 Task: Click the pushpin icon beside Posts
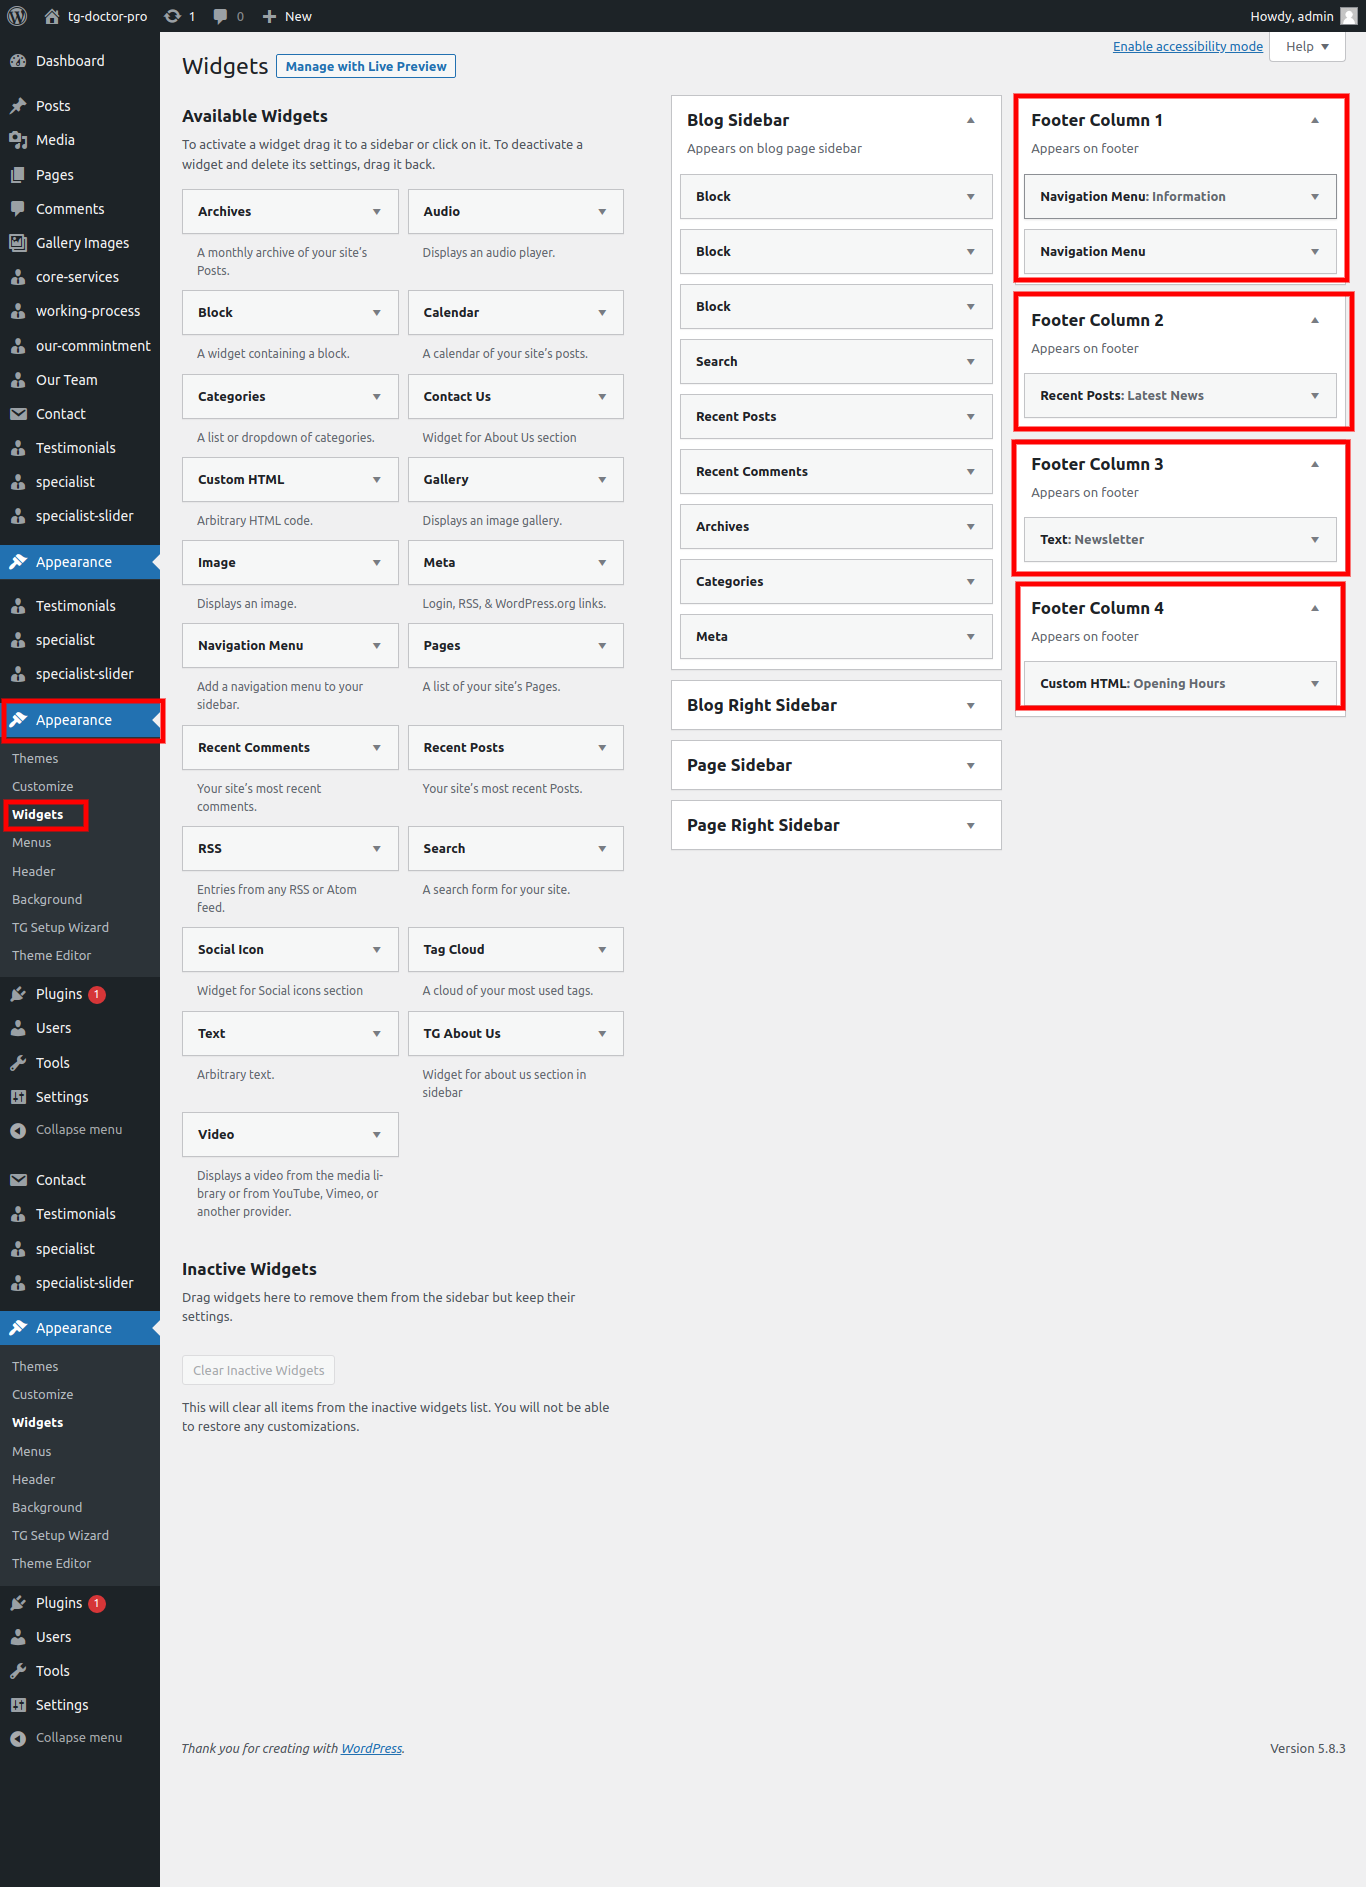(18, 106)
